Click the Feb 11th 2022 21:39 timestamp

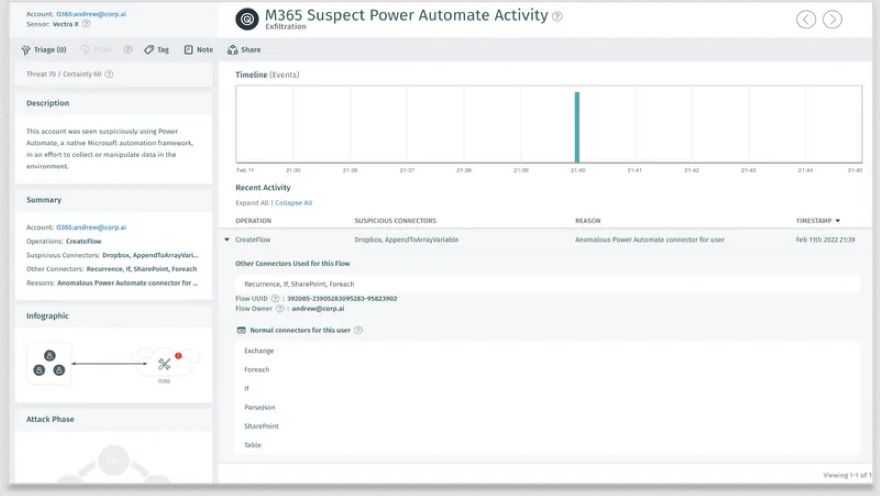pyautogui.click(x=825, y=240)
